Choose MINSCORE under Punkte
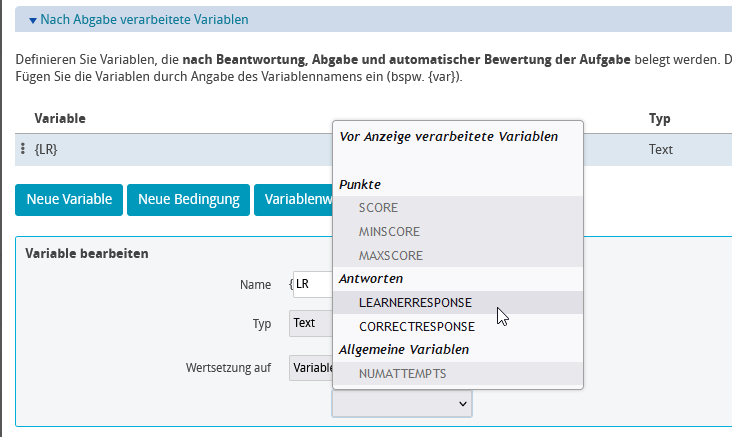Screen dimensions: 732x437 coord(387,232)
